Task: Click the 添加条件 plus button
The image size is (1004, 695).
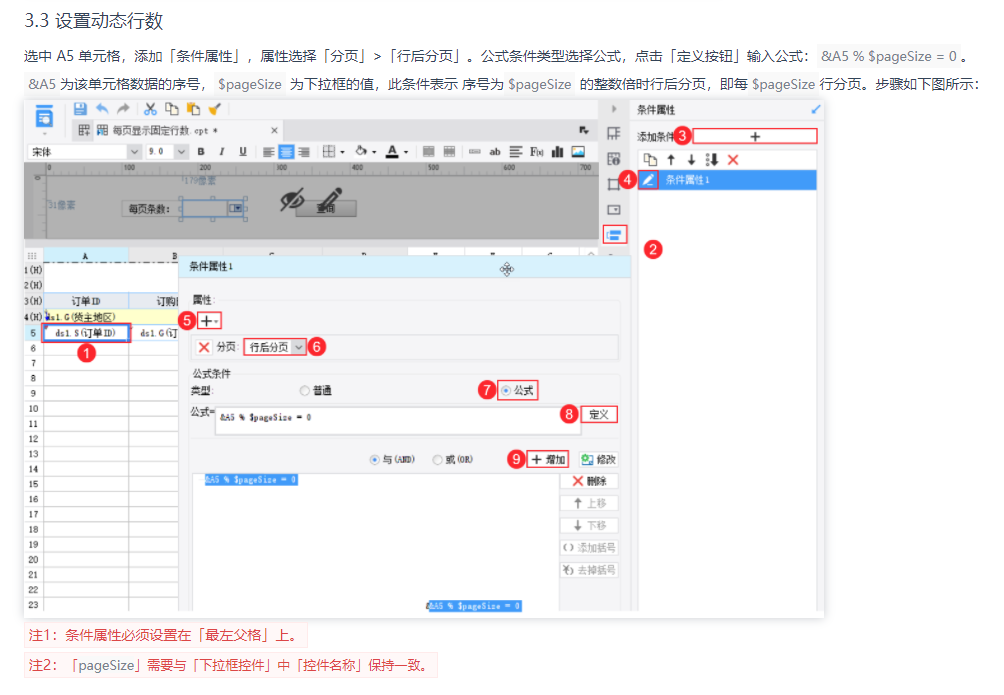Action: 755,136
